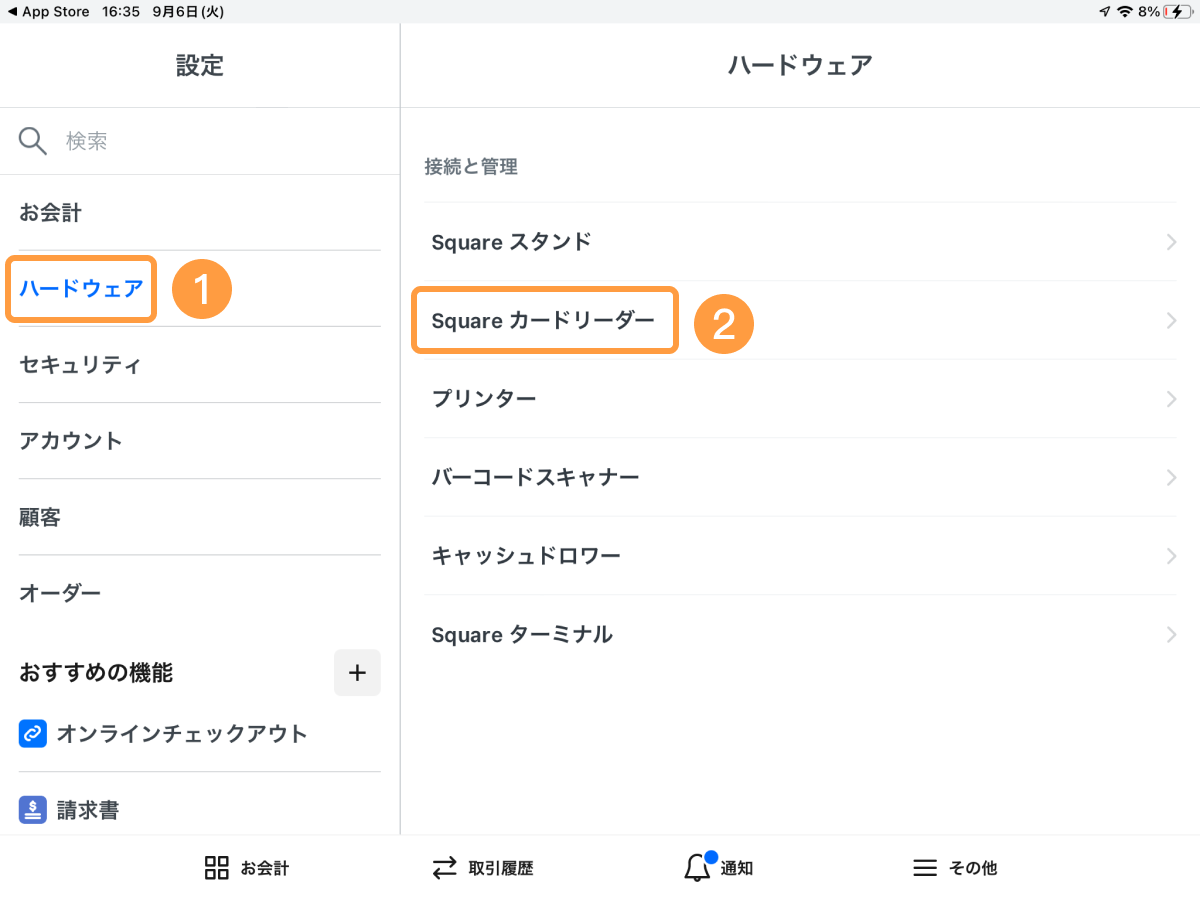Image resolution: width=1200 pixels, height=900 pixels.
Task: Tap the その他 hamburger icon
Action: coord(925,868)
